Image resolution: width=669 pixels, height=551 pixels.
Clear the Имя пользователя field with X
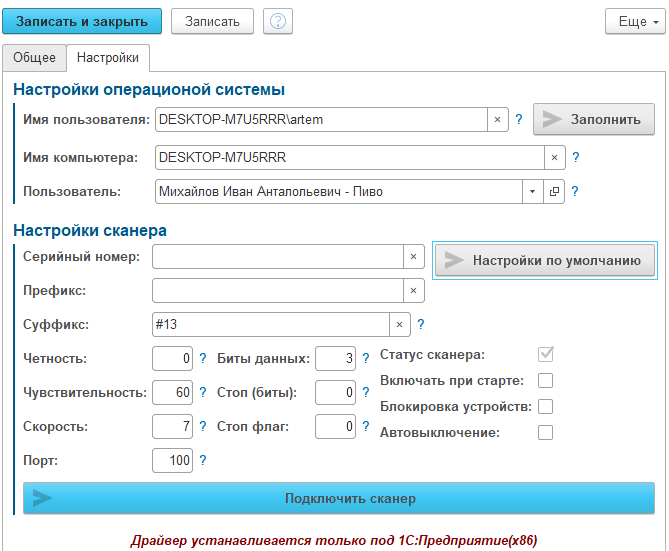click(x=497, y=120)
